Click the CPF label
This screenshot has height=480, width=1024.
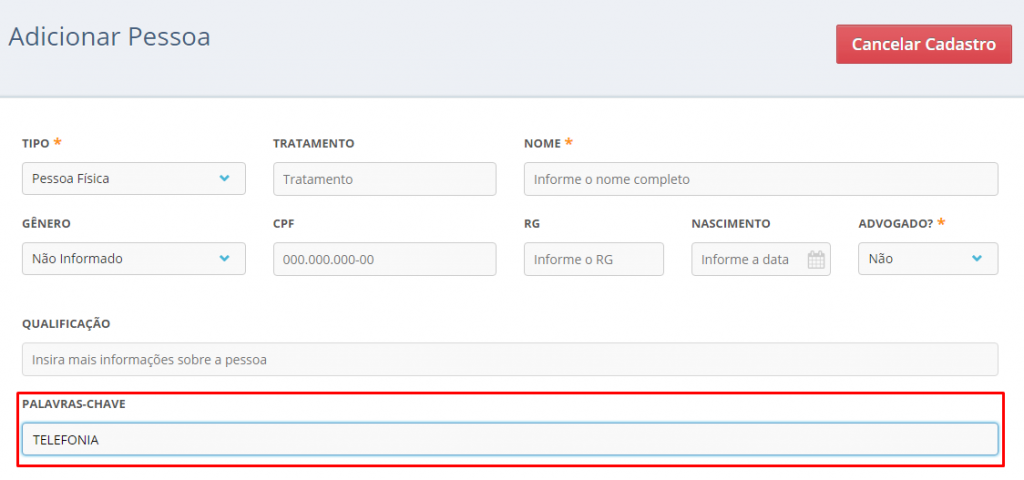point(284,224)
